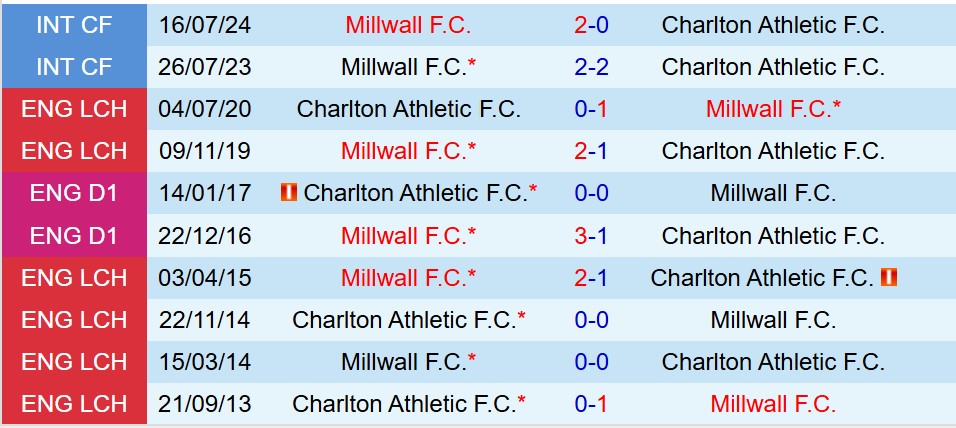This screenshot has width=956, height=428.
Task: Open the 2-2 score from 26/07/23
Action: (590, 67)
